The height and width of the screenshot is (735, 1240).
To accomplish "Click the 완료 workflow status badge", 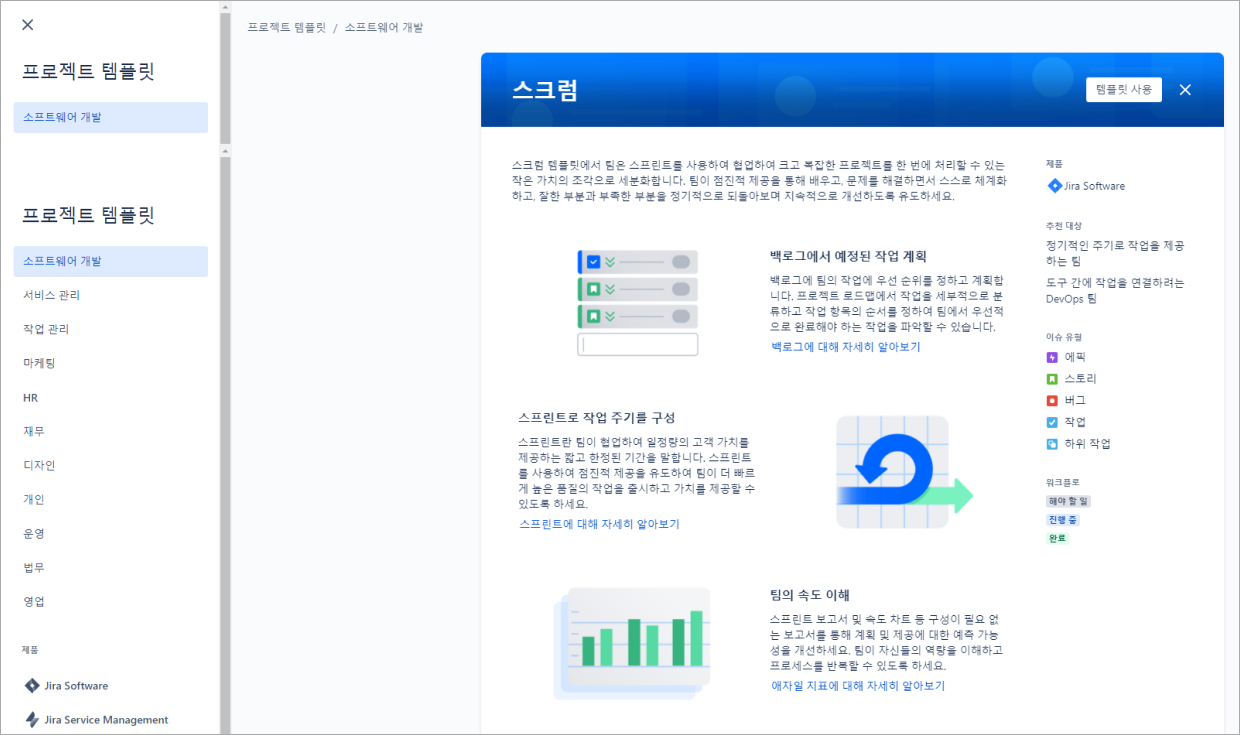I will (x=1057, y=538).
